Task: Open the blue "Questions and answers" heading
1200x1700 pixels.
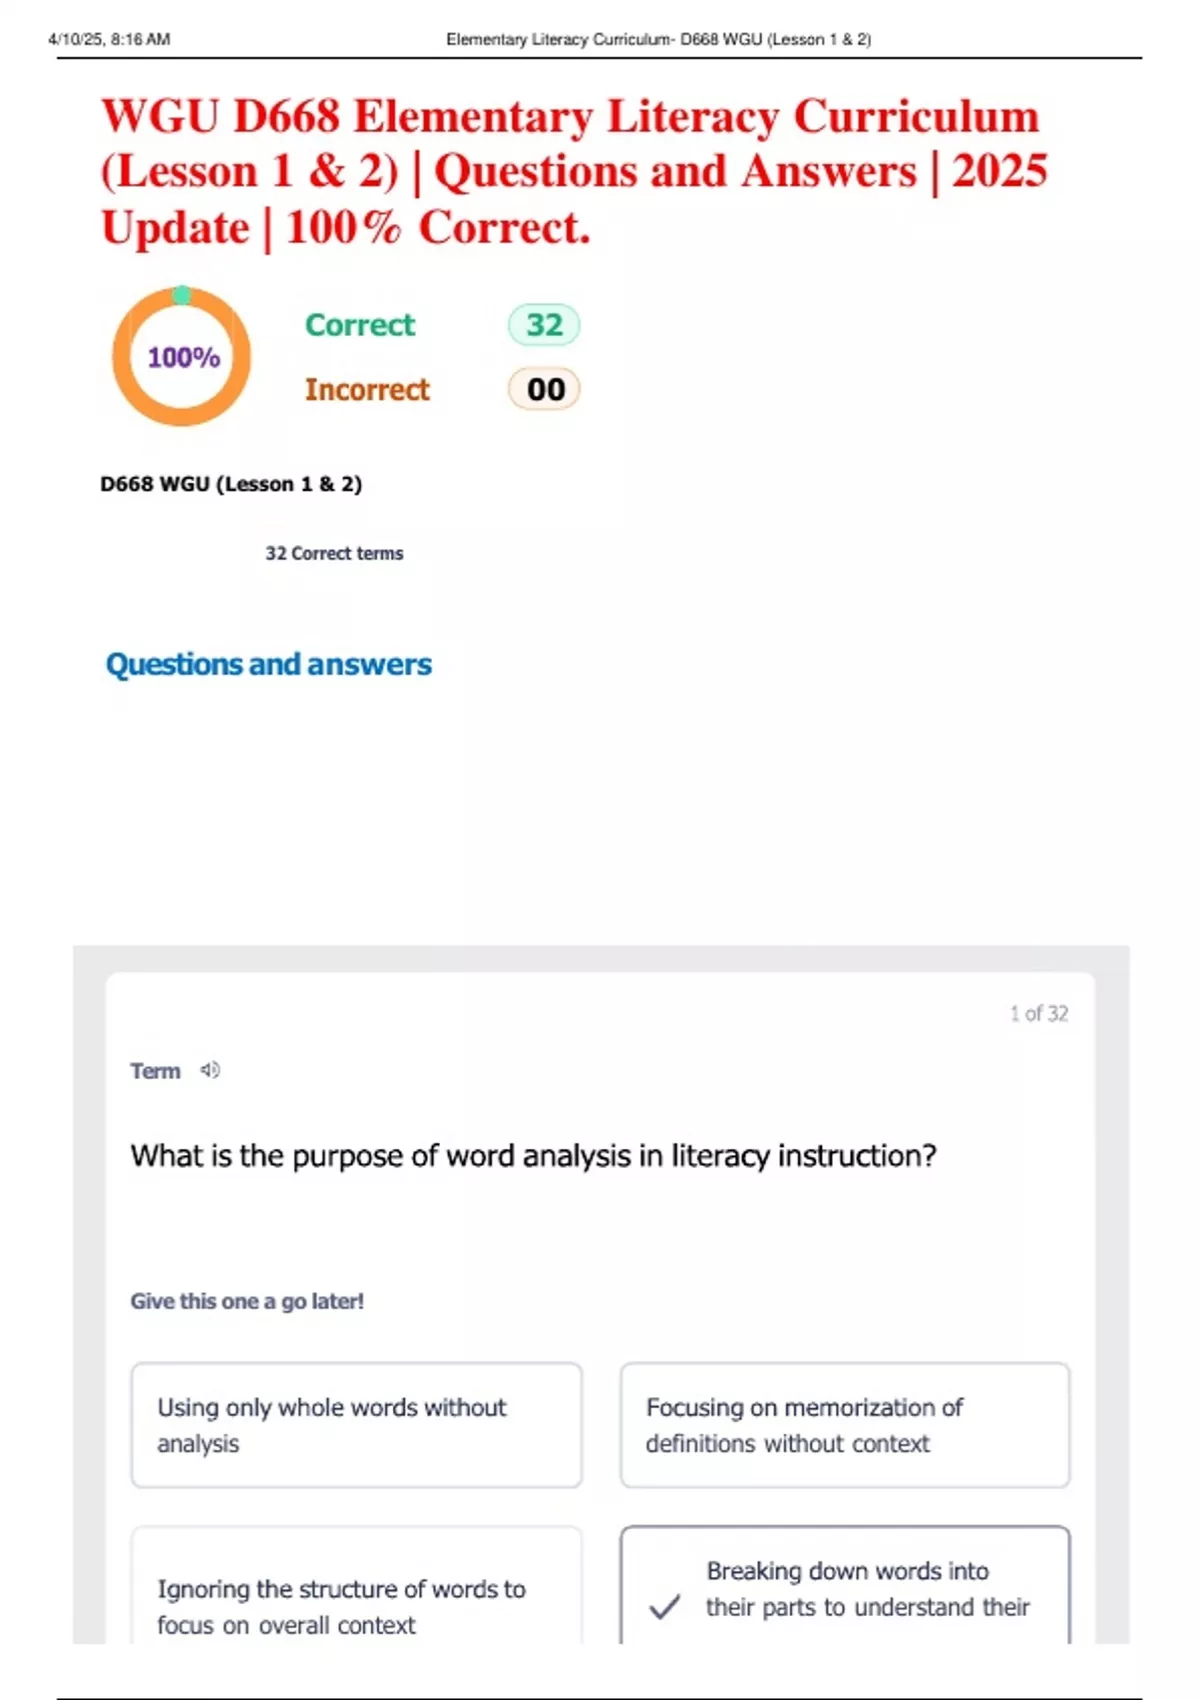Action: 269,664
